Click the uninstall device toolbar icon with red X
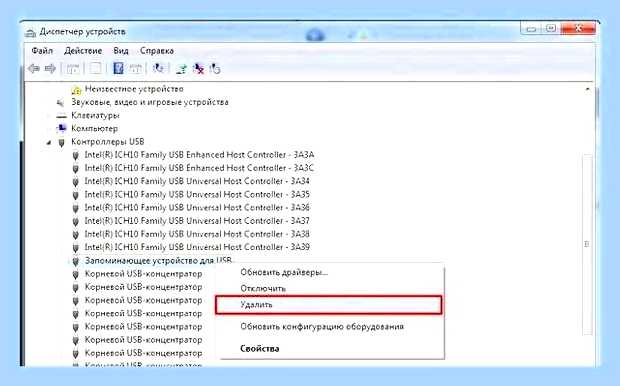 click(198, 69)
